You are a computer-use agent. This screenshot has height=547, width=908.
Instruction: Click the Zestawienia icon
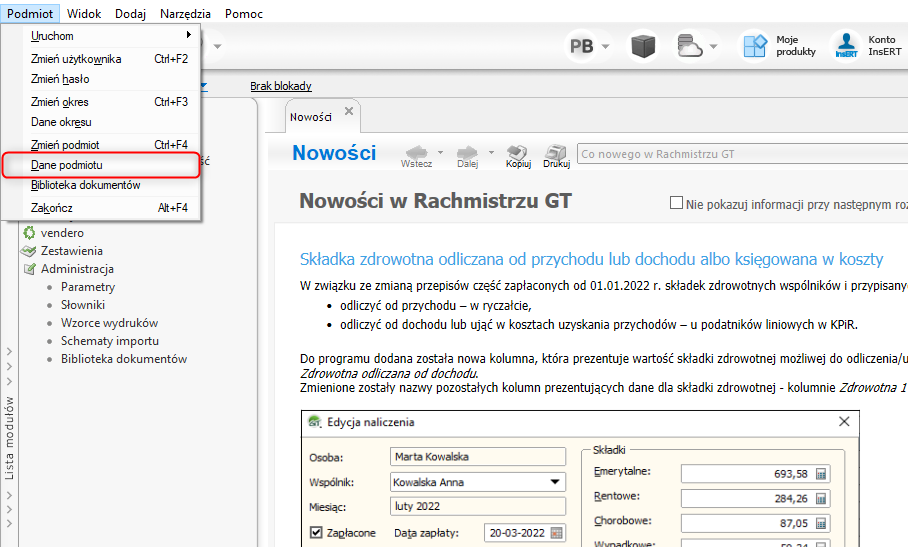(x=28, y=251)
